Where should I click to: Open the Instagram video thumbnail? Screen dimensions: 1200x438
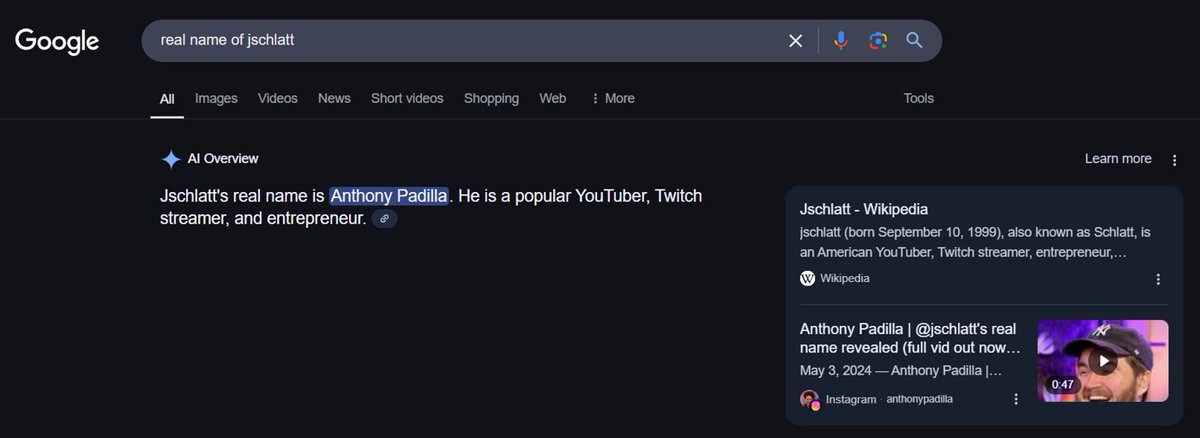point(1102,361)
